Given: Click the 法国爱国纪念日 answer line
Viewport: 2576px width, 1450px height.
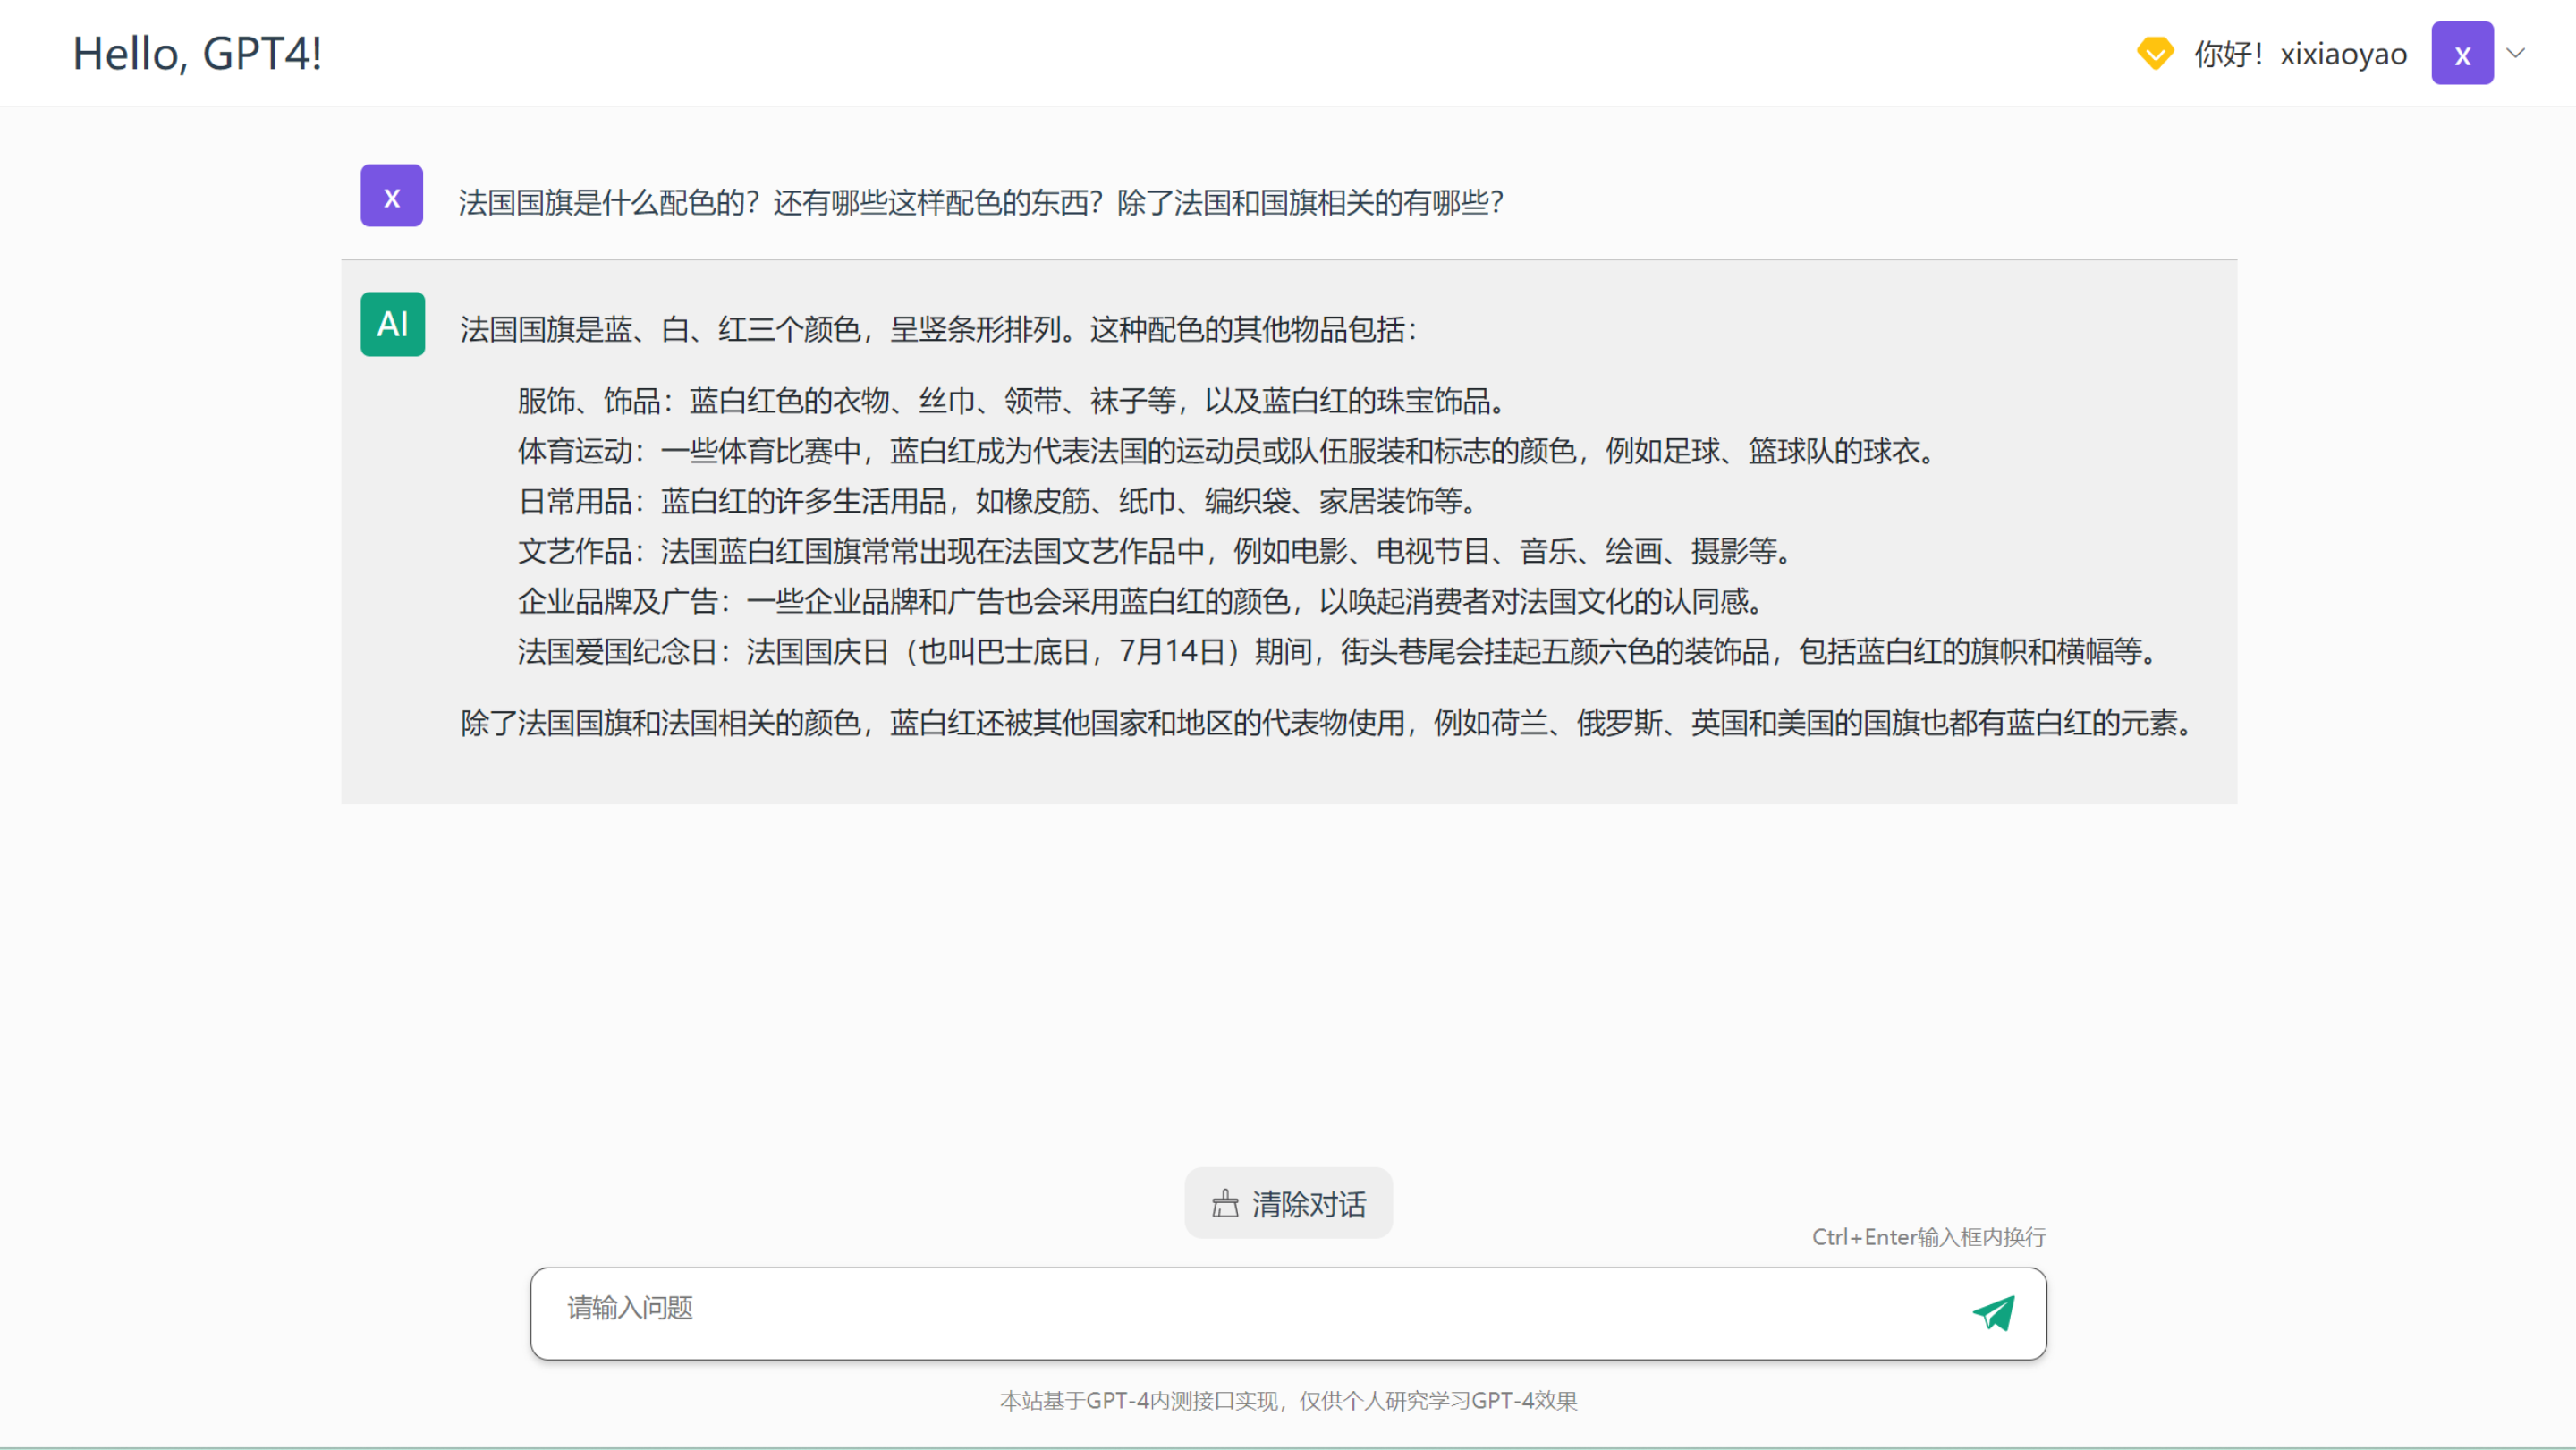Looking at the screenshot, I should [1338, 651].
